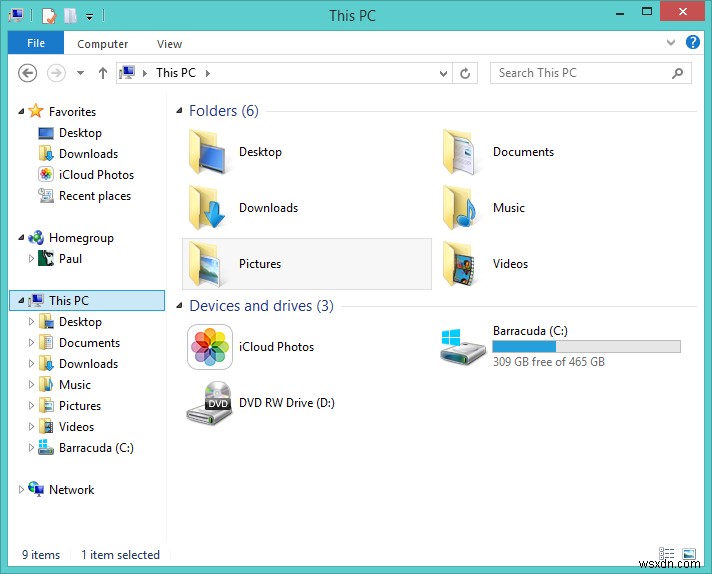Viewport: 712px width, 574px height.
Task: Select This PC in navigation pane
Action: [x=87, y=301]
